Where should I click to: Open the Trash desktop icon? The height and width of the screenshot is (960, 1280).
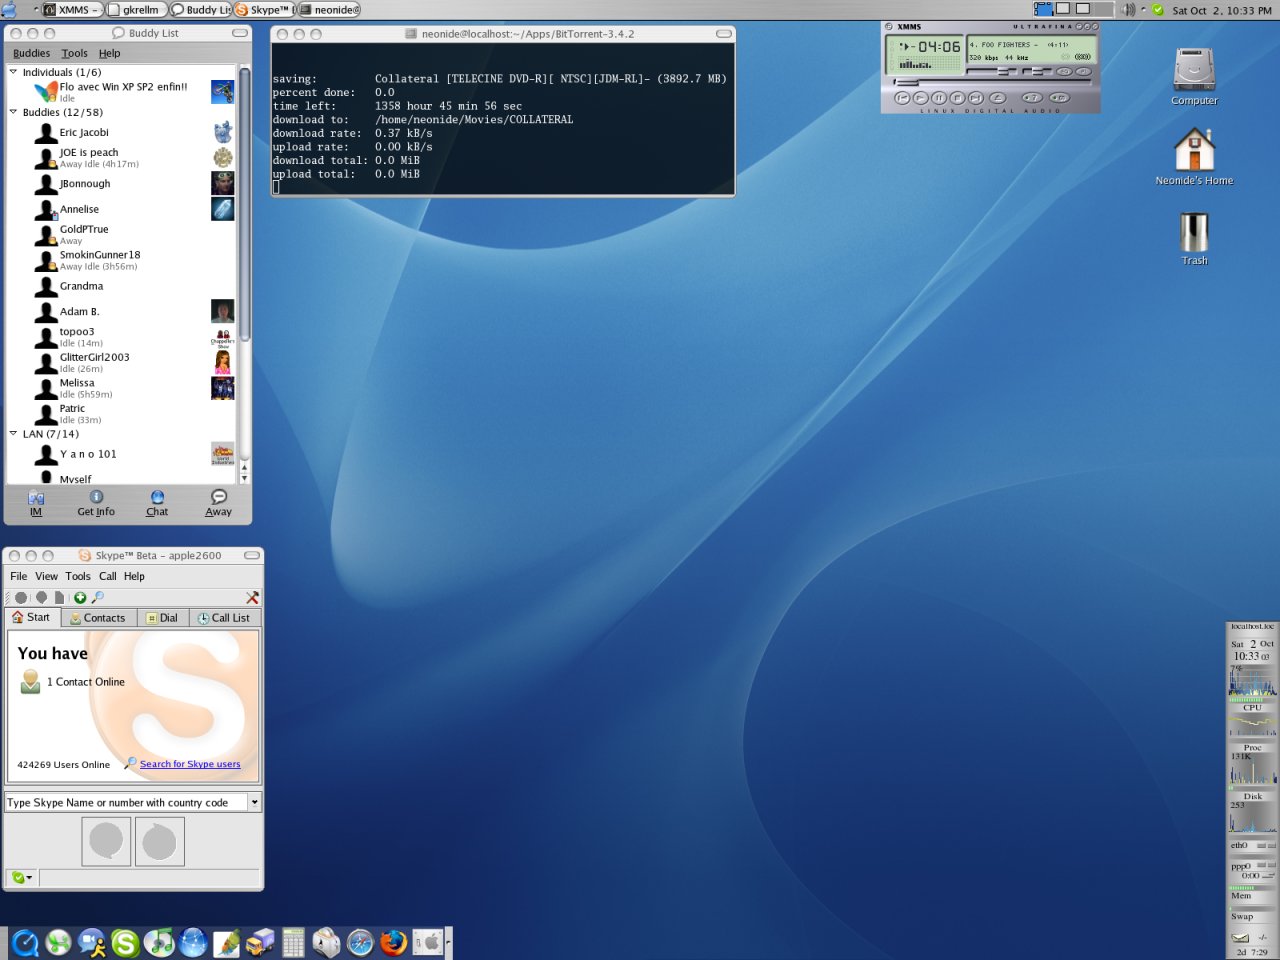point(1194,238)
